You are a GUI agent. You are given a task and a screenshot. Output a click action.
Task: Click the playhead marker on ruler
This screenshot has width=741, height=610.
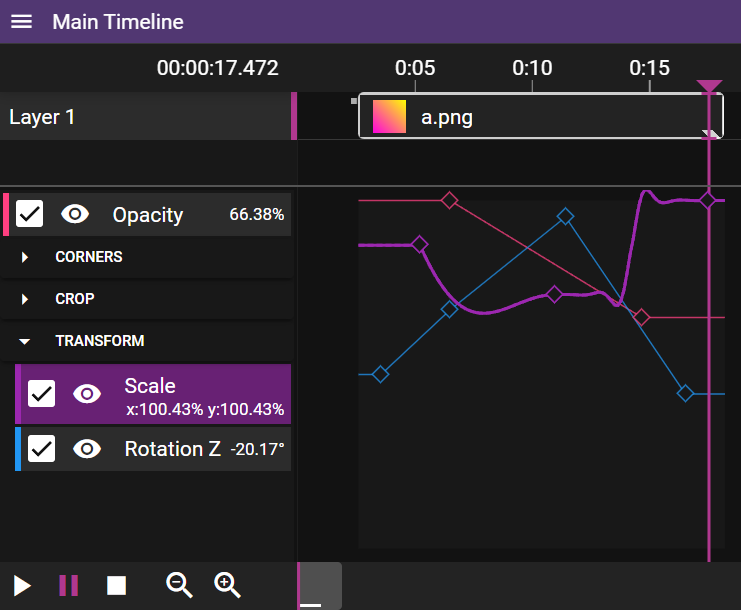click(x=709, y=86)
